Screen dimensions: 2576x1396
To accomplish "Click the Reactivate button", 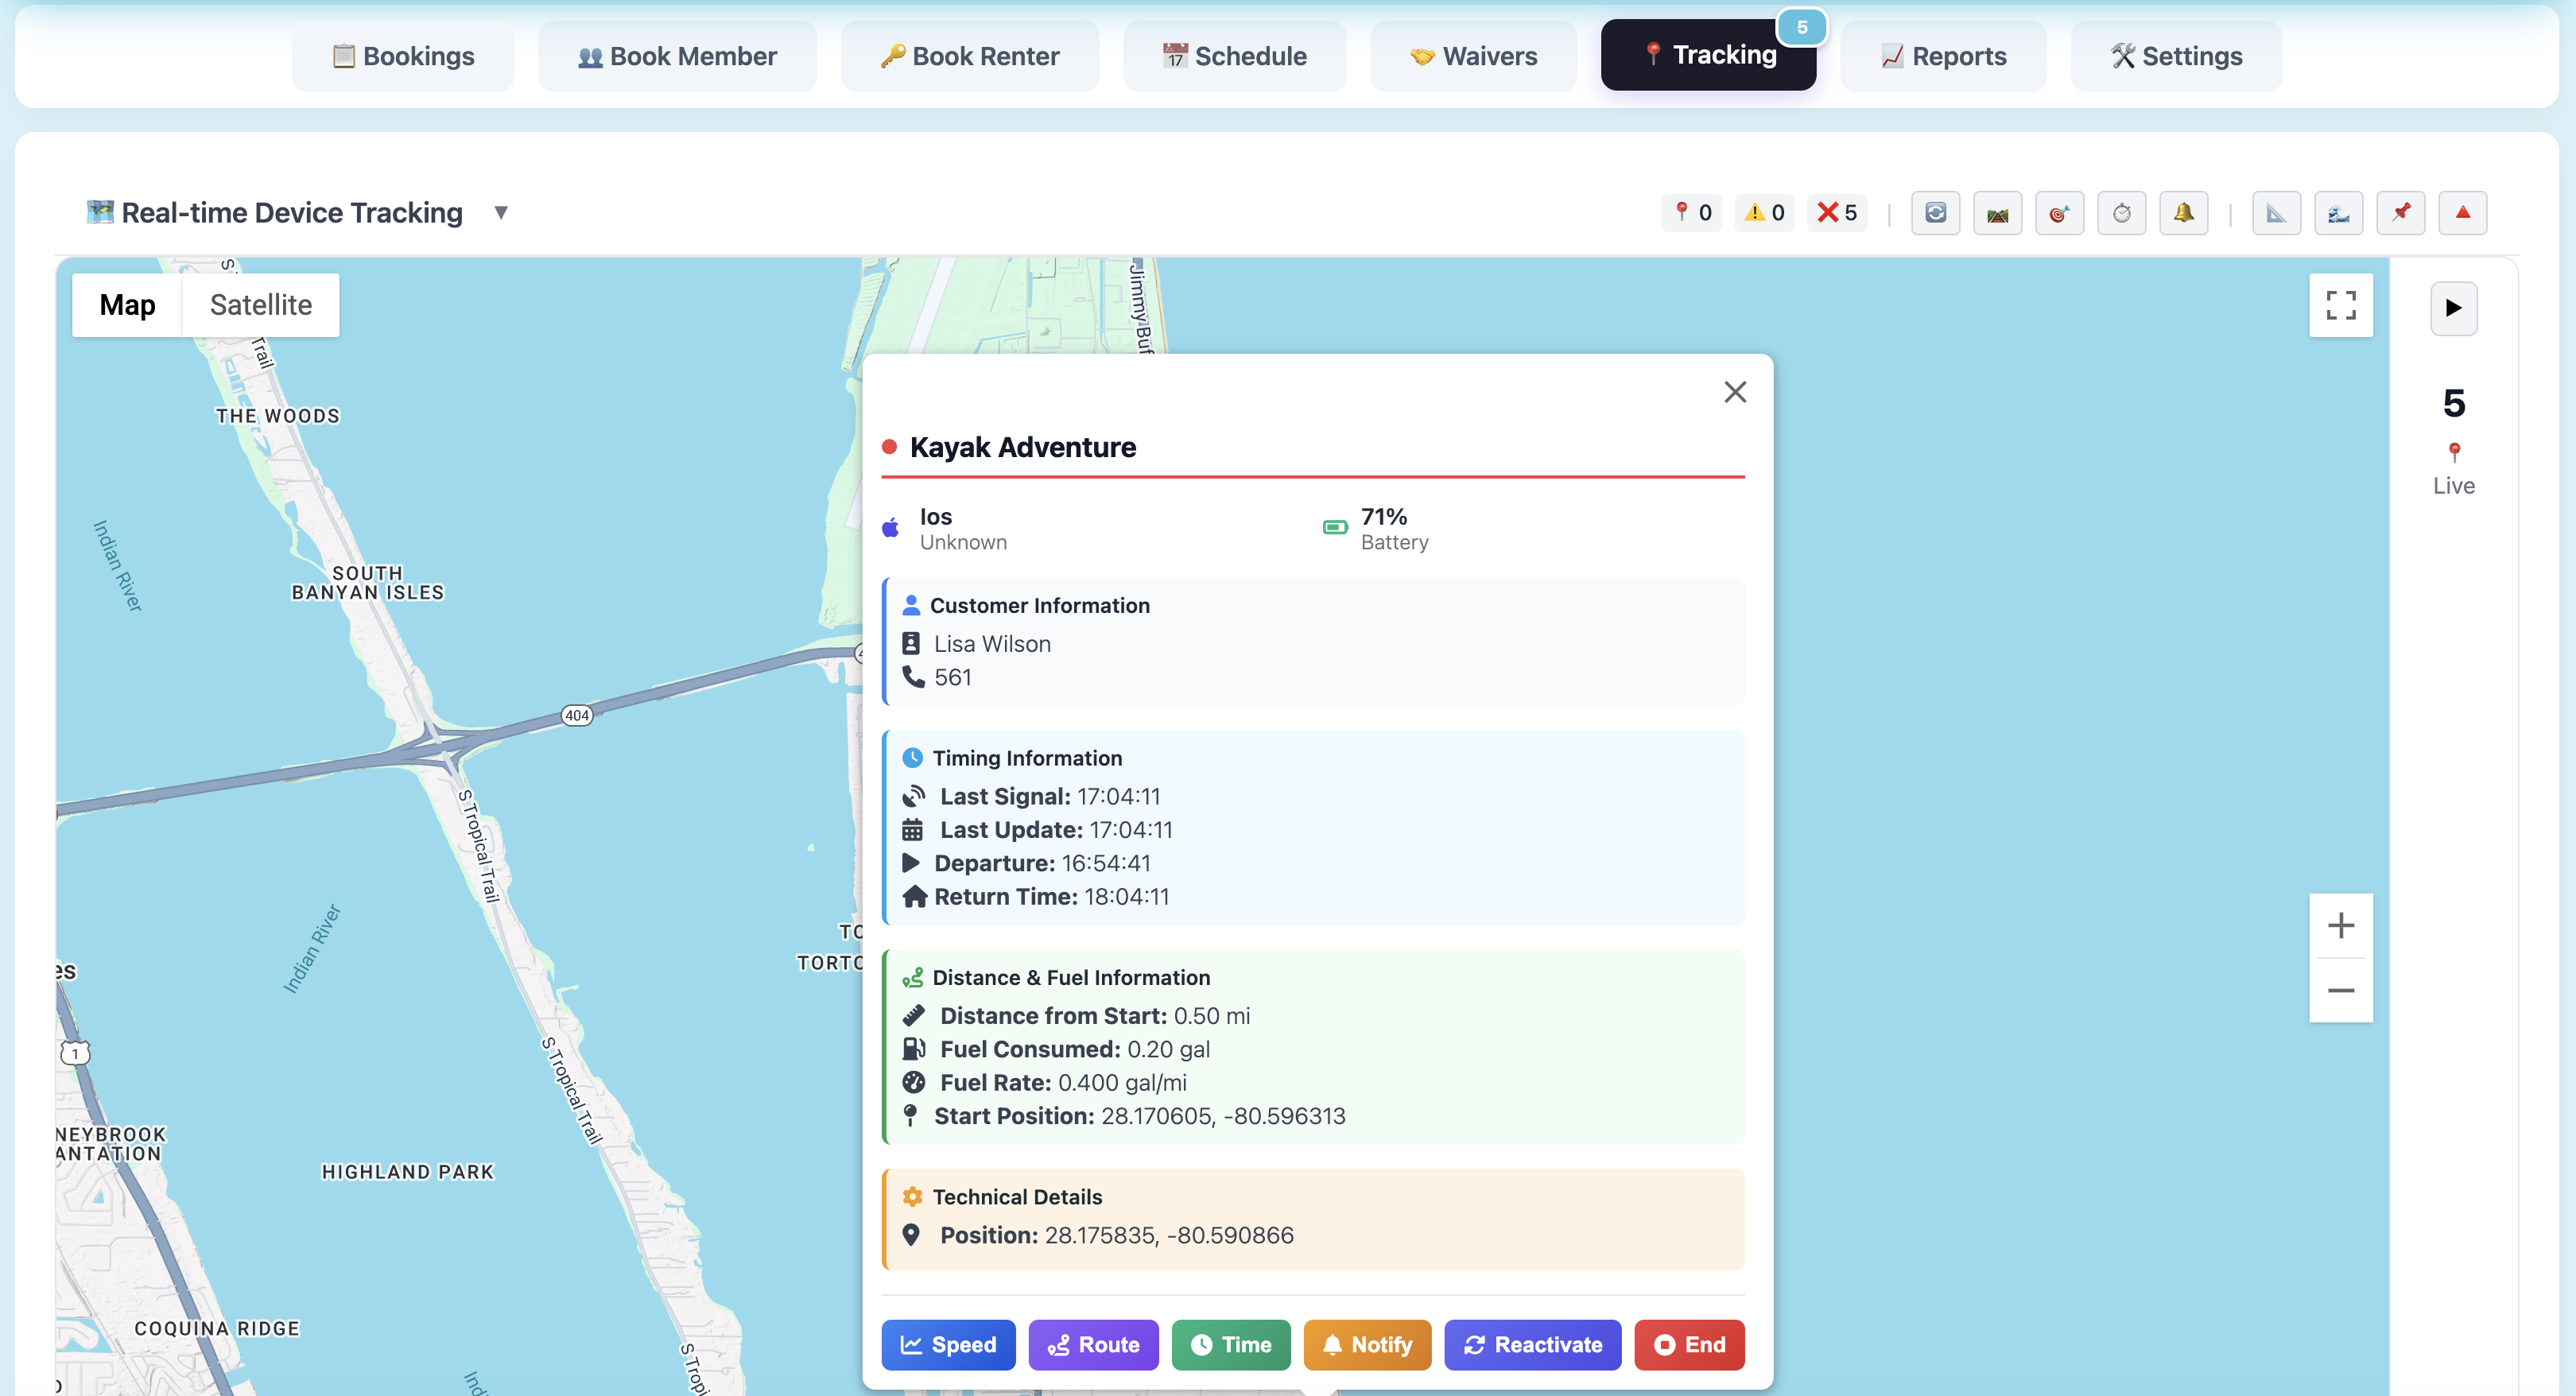I will (x=1532, y=1345).
